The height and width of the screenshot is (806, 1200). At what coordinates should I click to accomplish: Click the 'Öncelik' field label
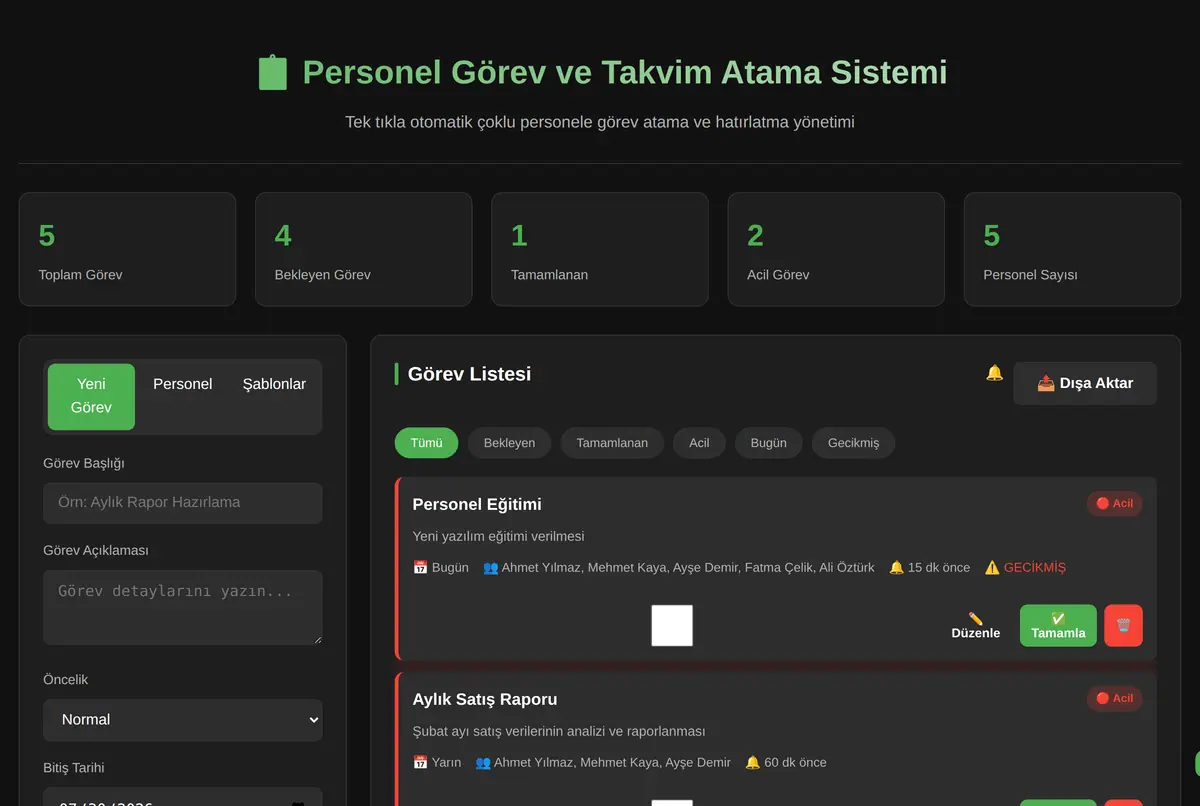[x=66, y=679]
